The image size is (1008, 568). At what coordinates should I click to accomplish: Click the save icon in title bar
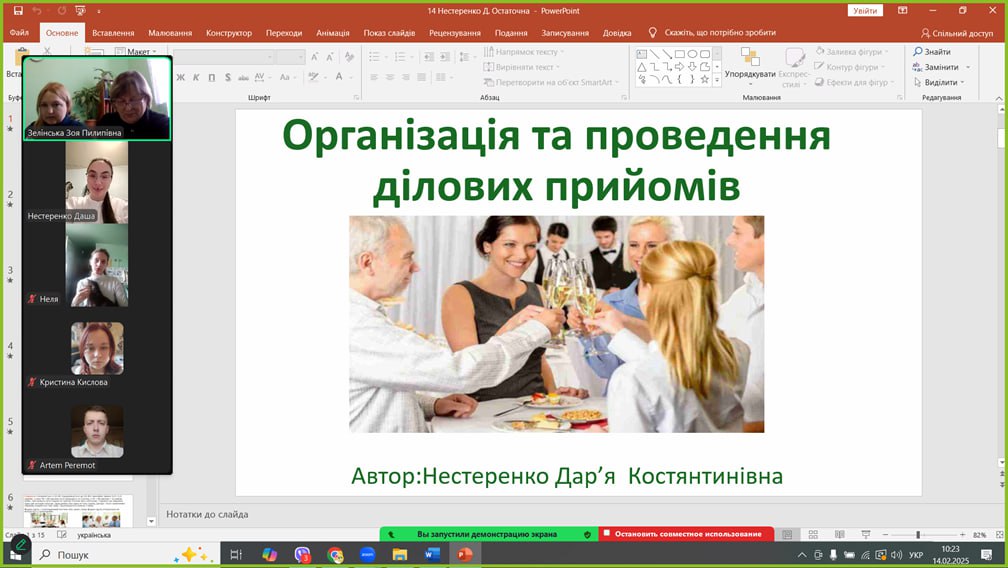pos(18,10)
